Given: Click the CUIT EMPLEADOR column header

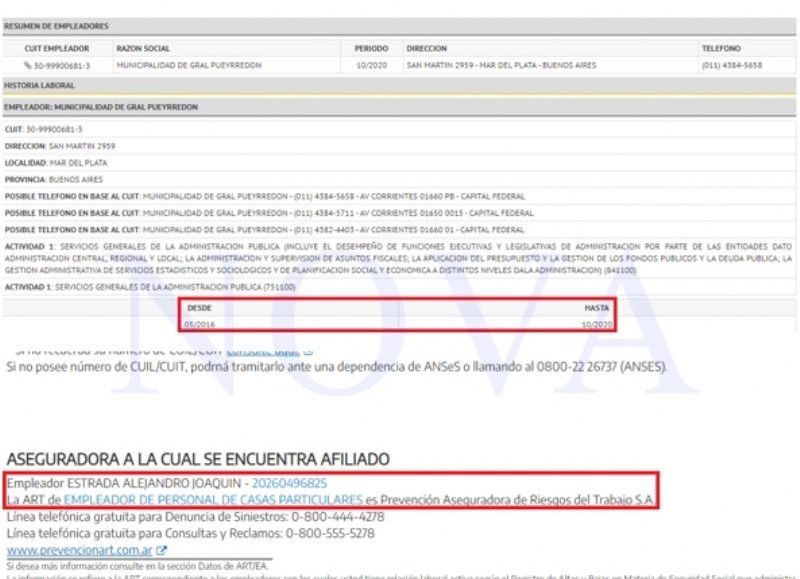Looking at the screenshot, I should [57, 48].
